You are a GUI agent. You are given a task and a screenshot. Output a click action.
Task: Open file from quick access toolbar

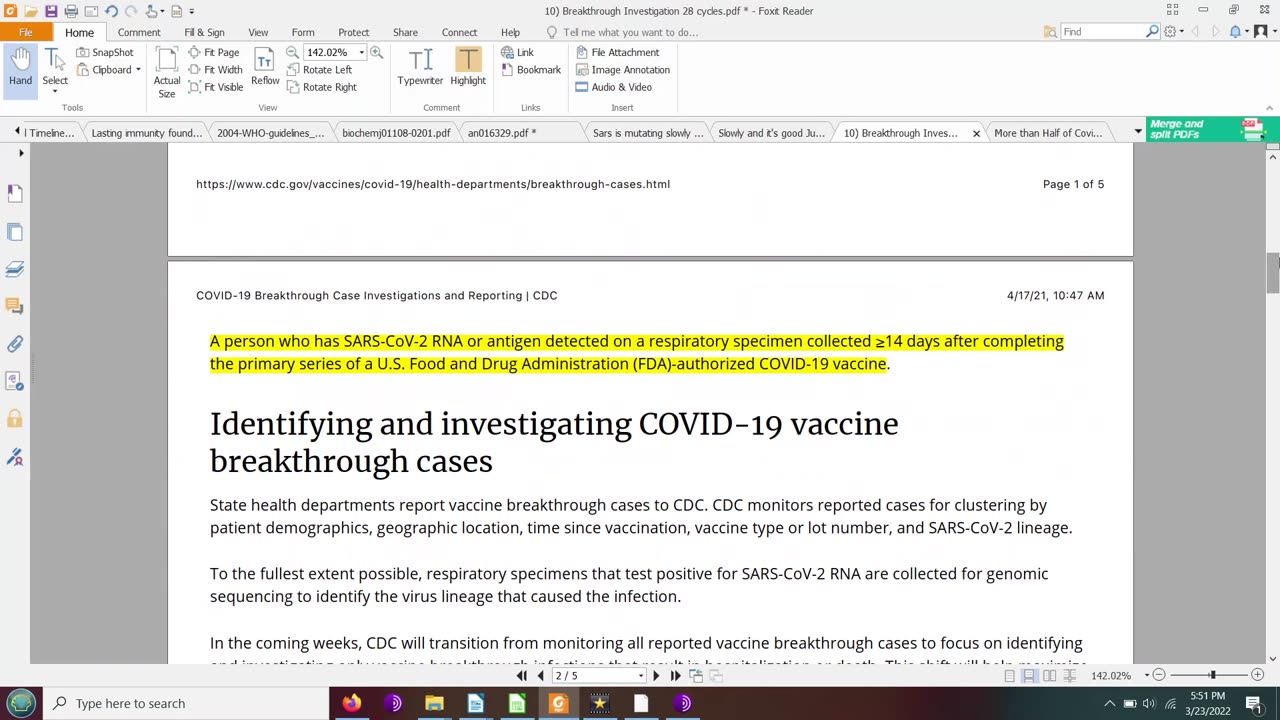tap(31, 11)
